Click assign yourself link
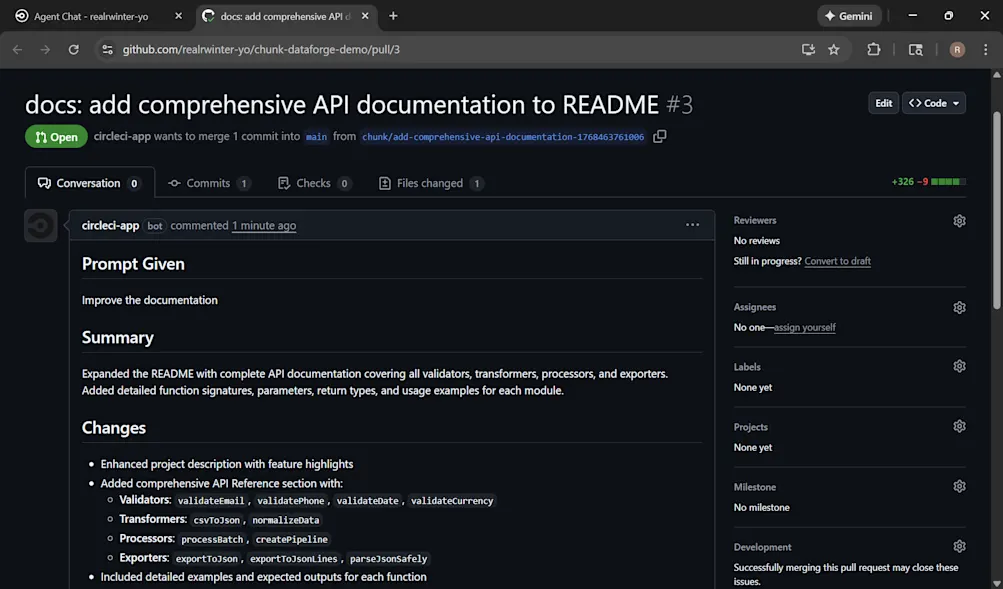This screenshot has height=589, width=1003. (804, 327)
